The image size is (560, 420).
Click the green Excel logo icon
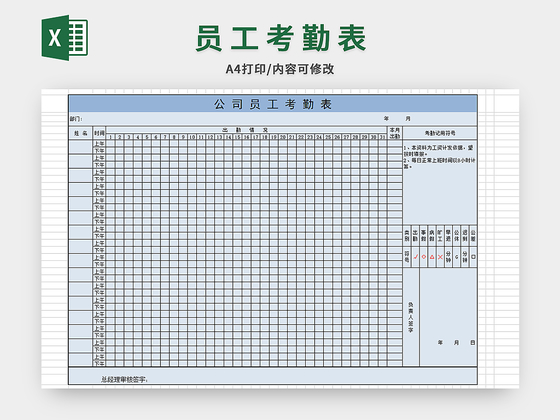coord(65,38)
